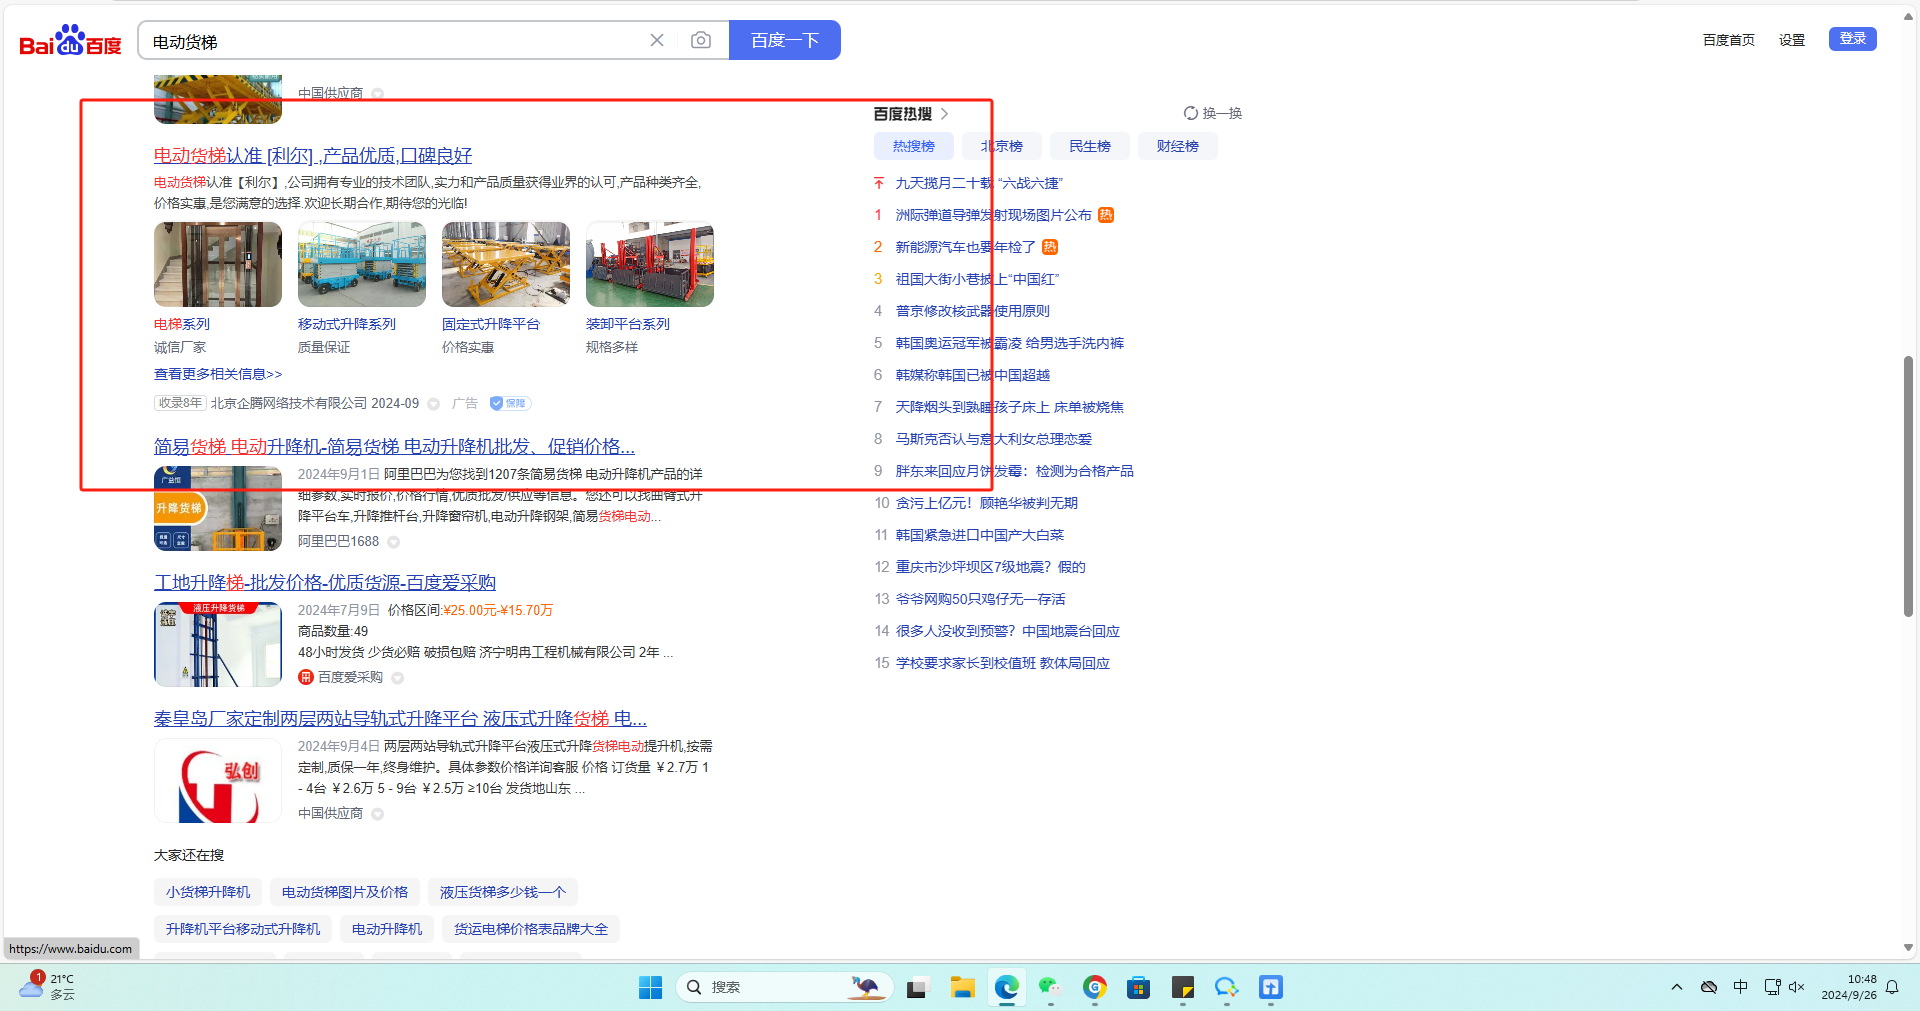This screenshot has height=1011, width=1920.
Task: Click the camera image search icon
Action: (x=701, y=40)
